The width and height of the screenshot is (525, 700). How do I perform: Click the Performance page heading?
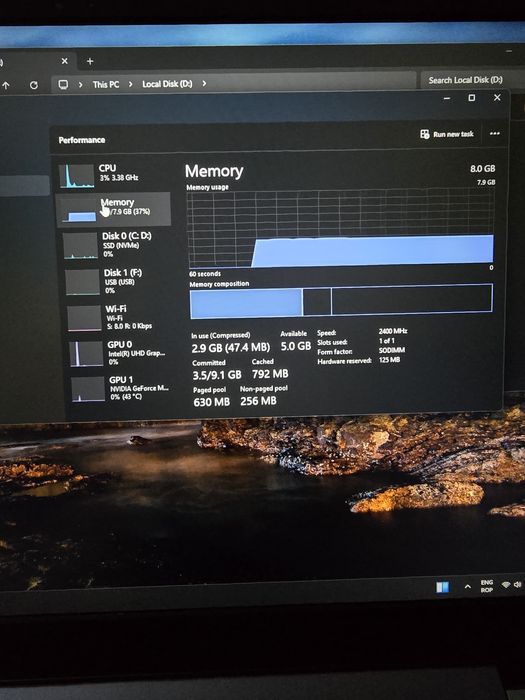82,140
